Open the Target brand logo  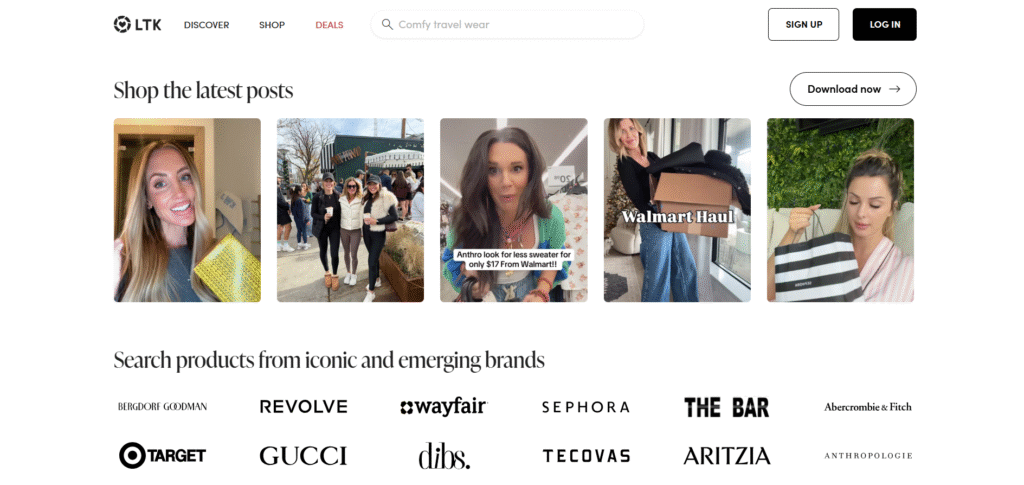tap(163, 455)
